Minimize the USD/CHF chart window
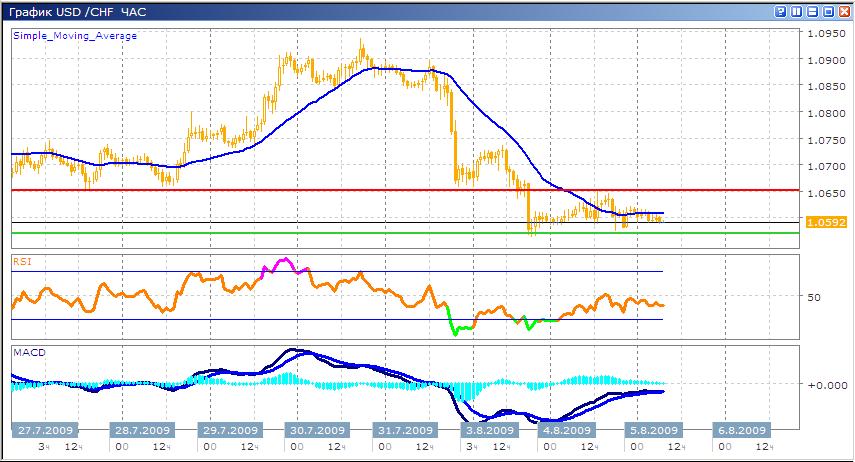855x462 pixels. point(813,11)
